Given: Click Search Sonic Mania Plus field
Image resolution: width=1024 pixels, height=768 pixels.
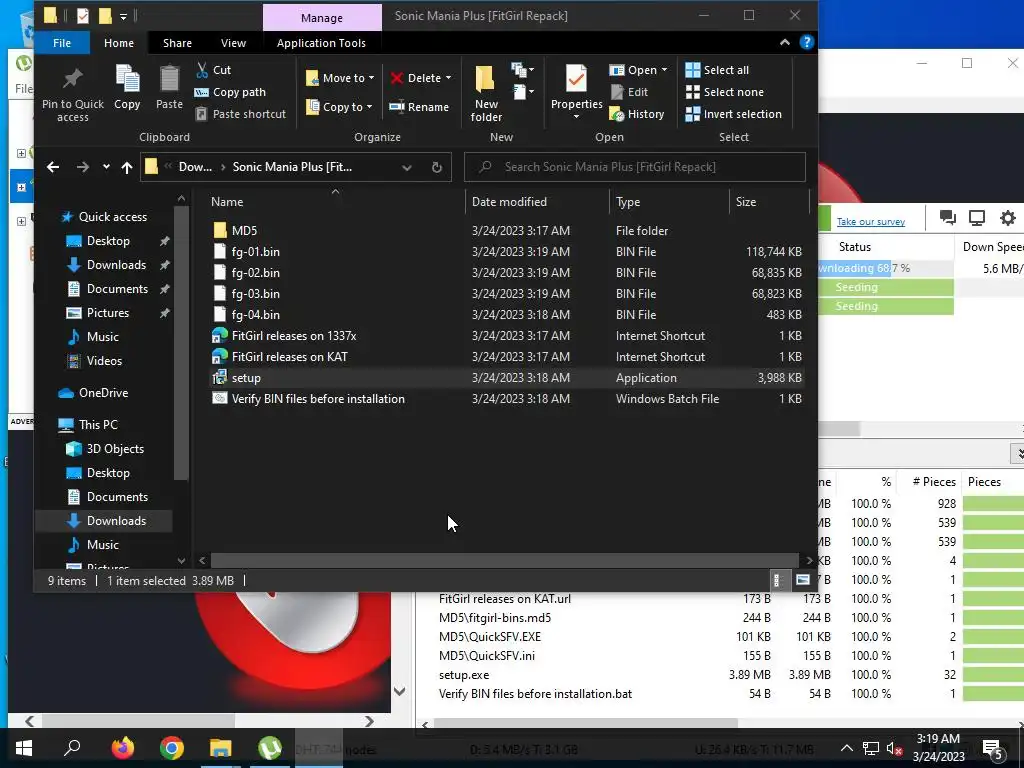Looking at the screenshot, I should 635,167.
